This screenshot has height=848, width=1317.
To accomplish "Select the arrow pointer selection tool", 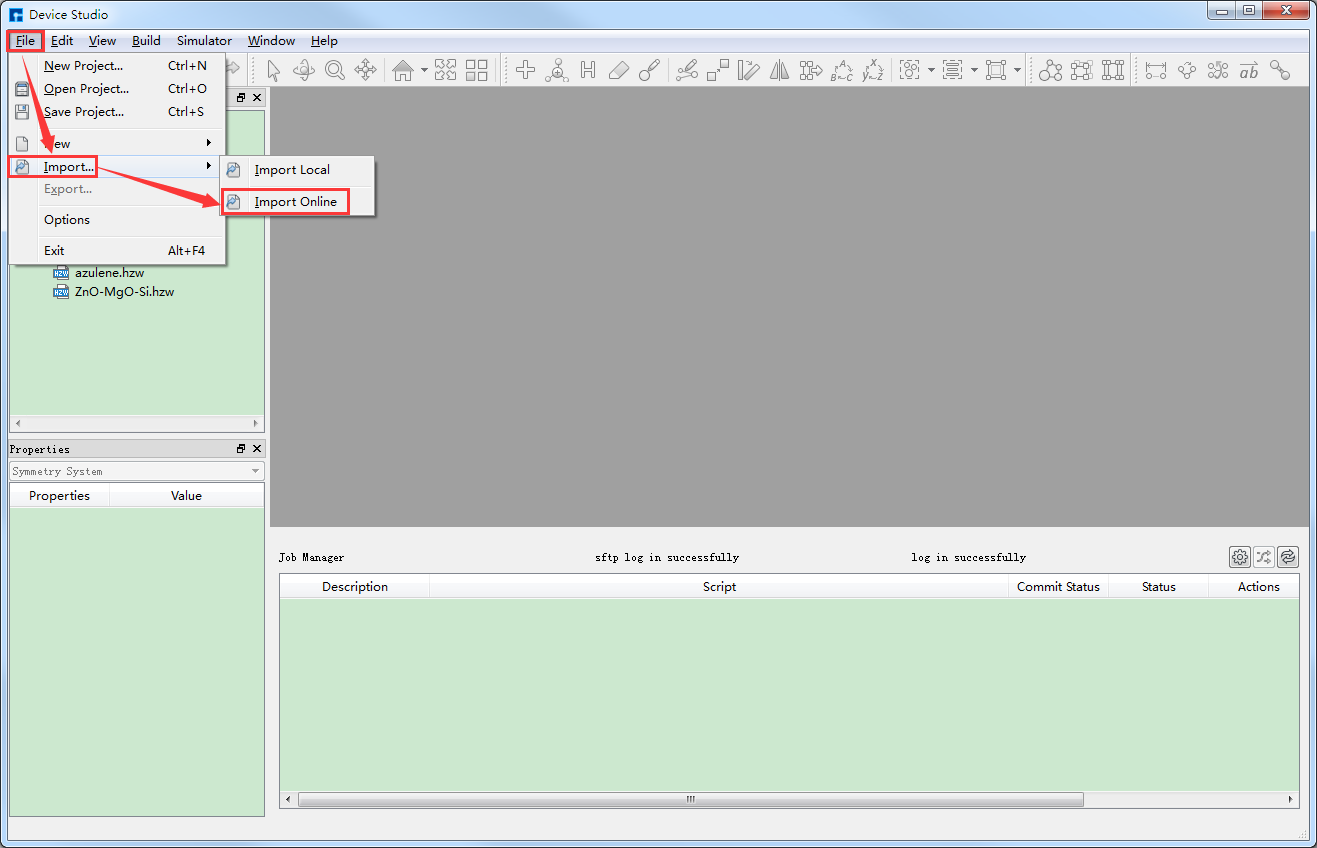I will pos(274,70).
